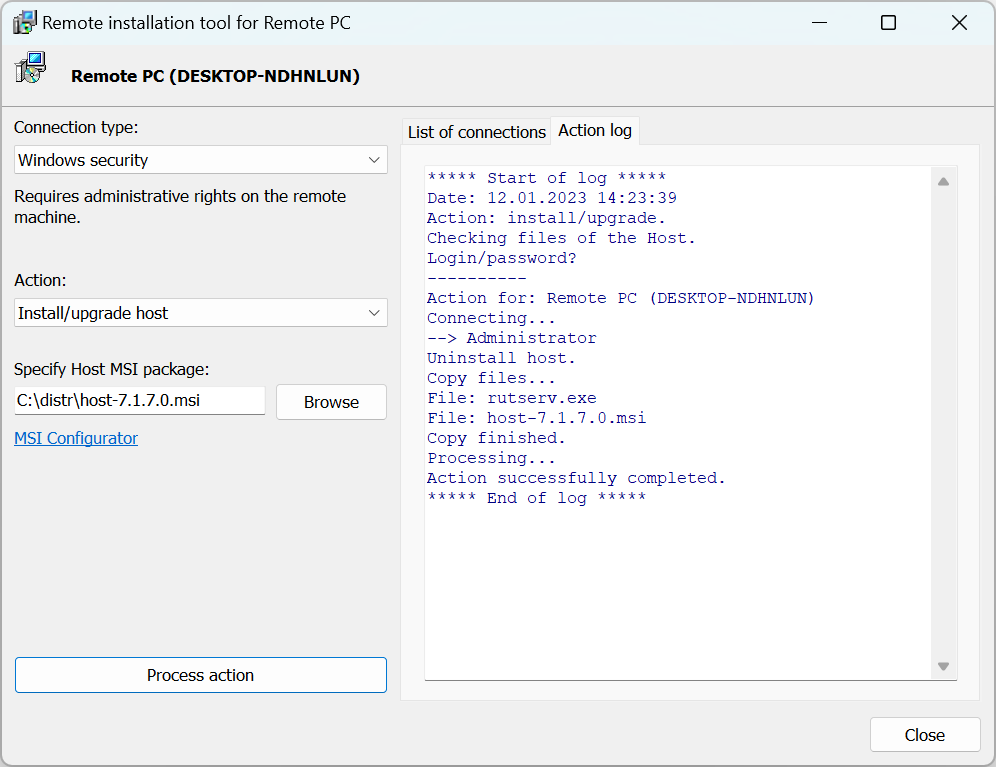
Task: Maximize the Remote installation tool window
Action: click(x=888, y=22)
